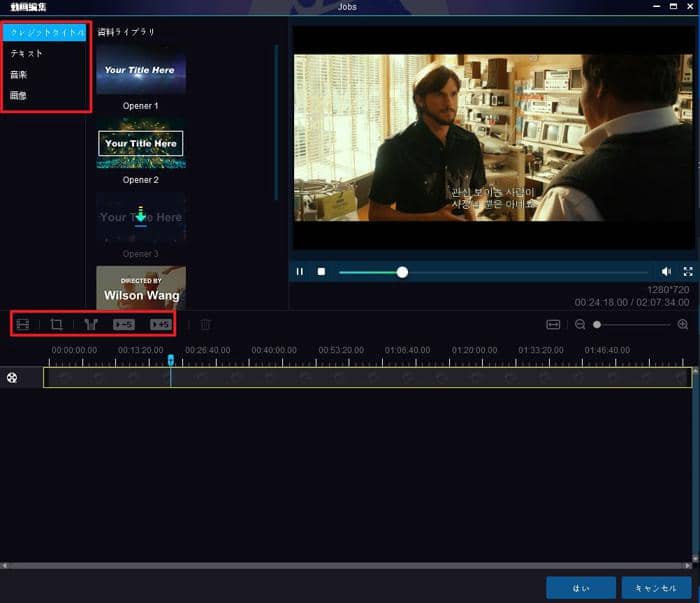Screen dimensions: 700x603
Task: Click the timeline zoom slider handle
Action: (597, 324)
